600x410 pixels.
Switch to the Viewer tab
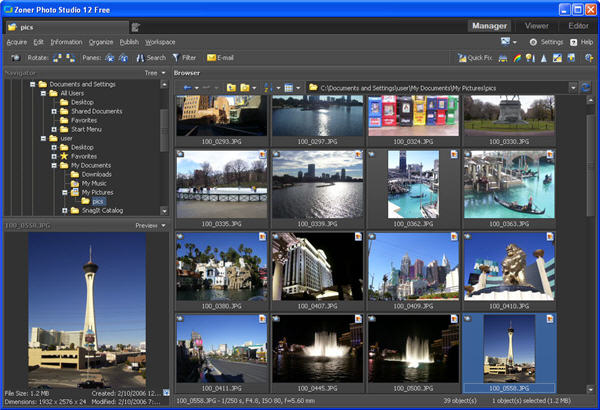coord(536,25)
